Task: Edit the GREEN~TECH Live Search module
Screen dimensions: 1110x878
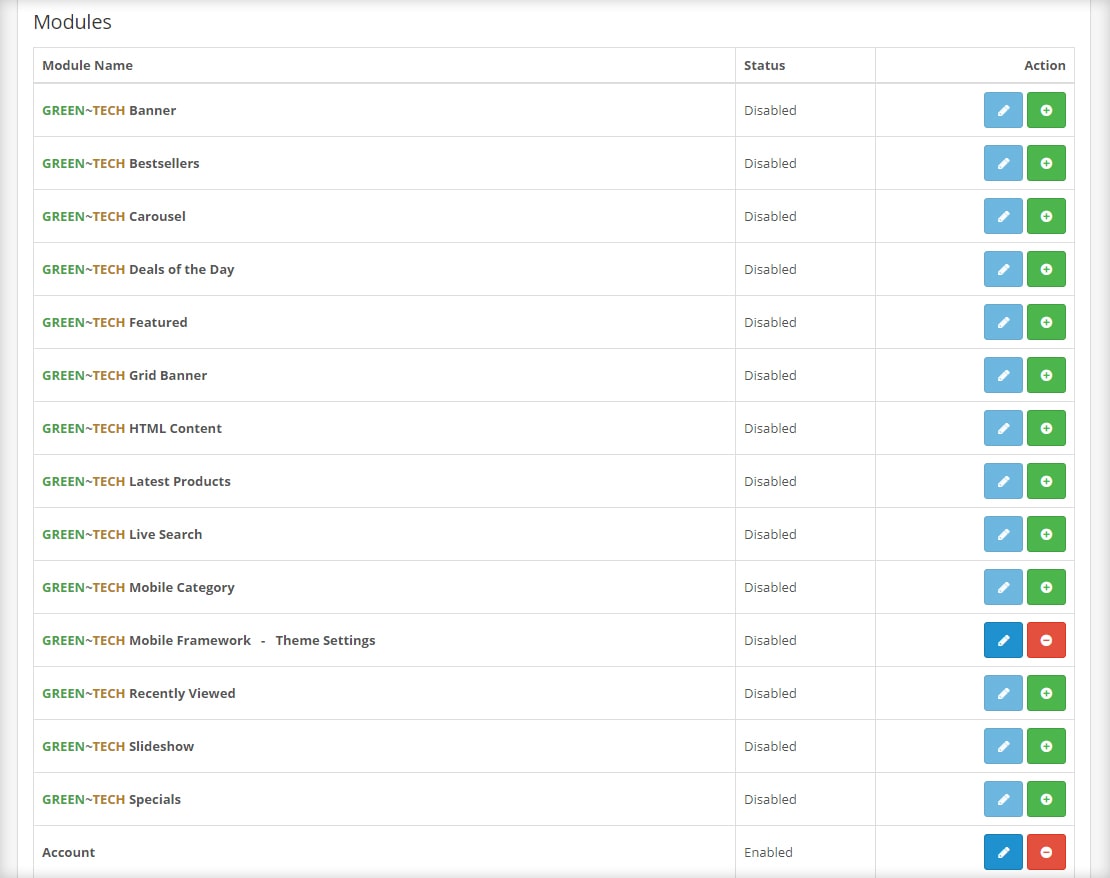Action: click(x=1003, y=534)
